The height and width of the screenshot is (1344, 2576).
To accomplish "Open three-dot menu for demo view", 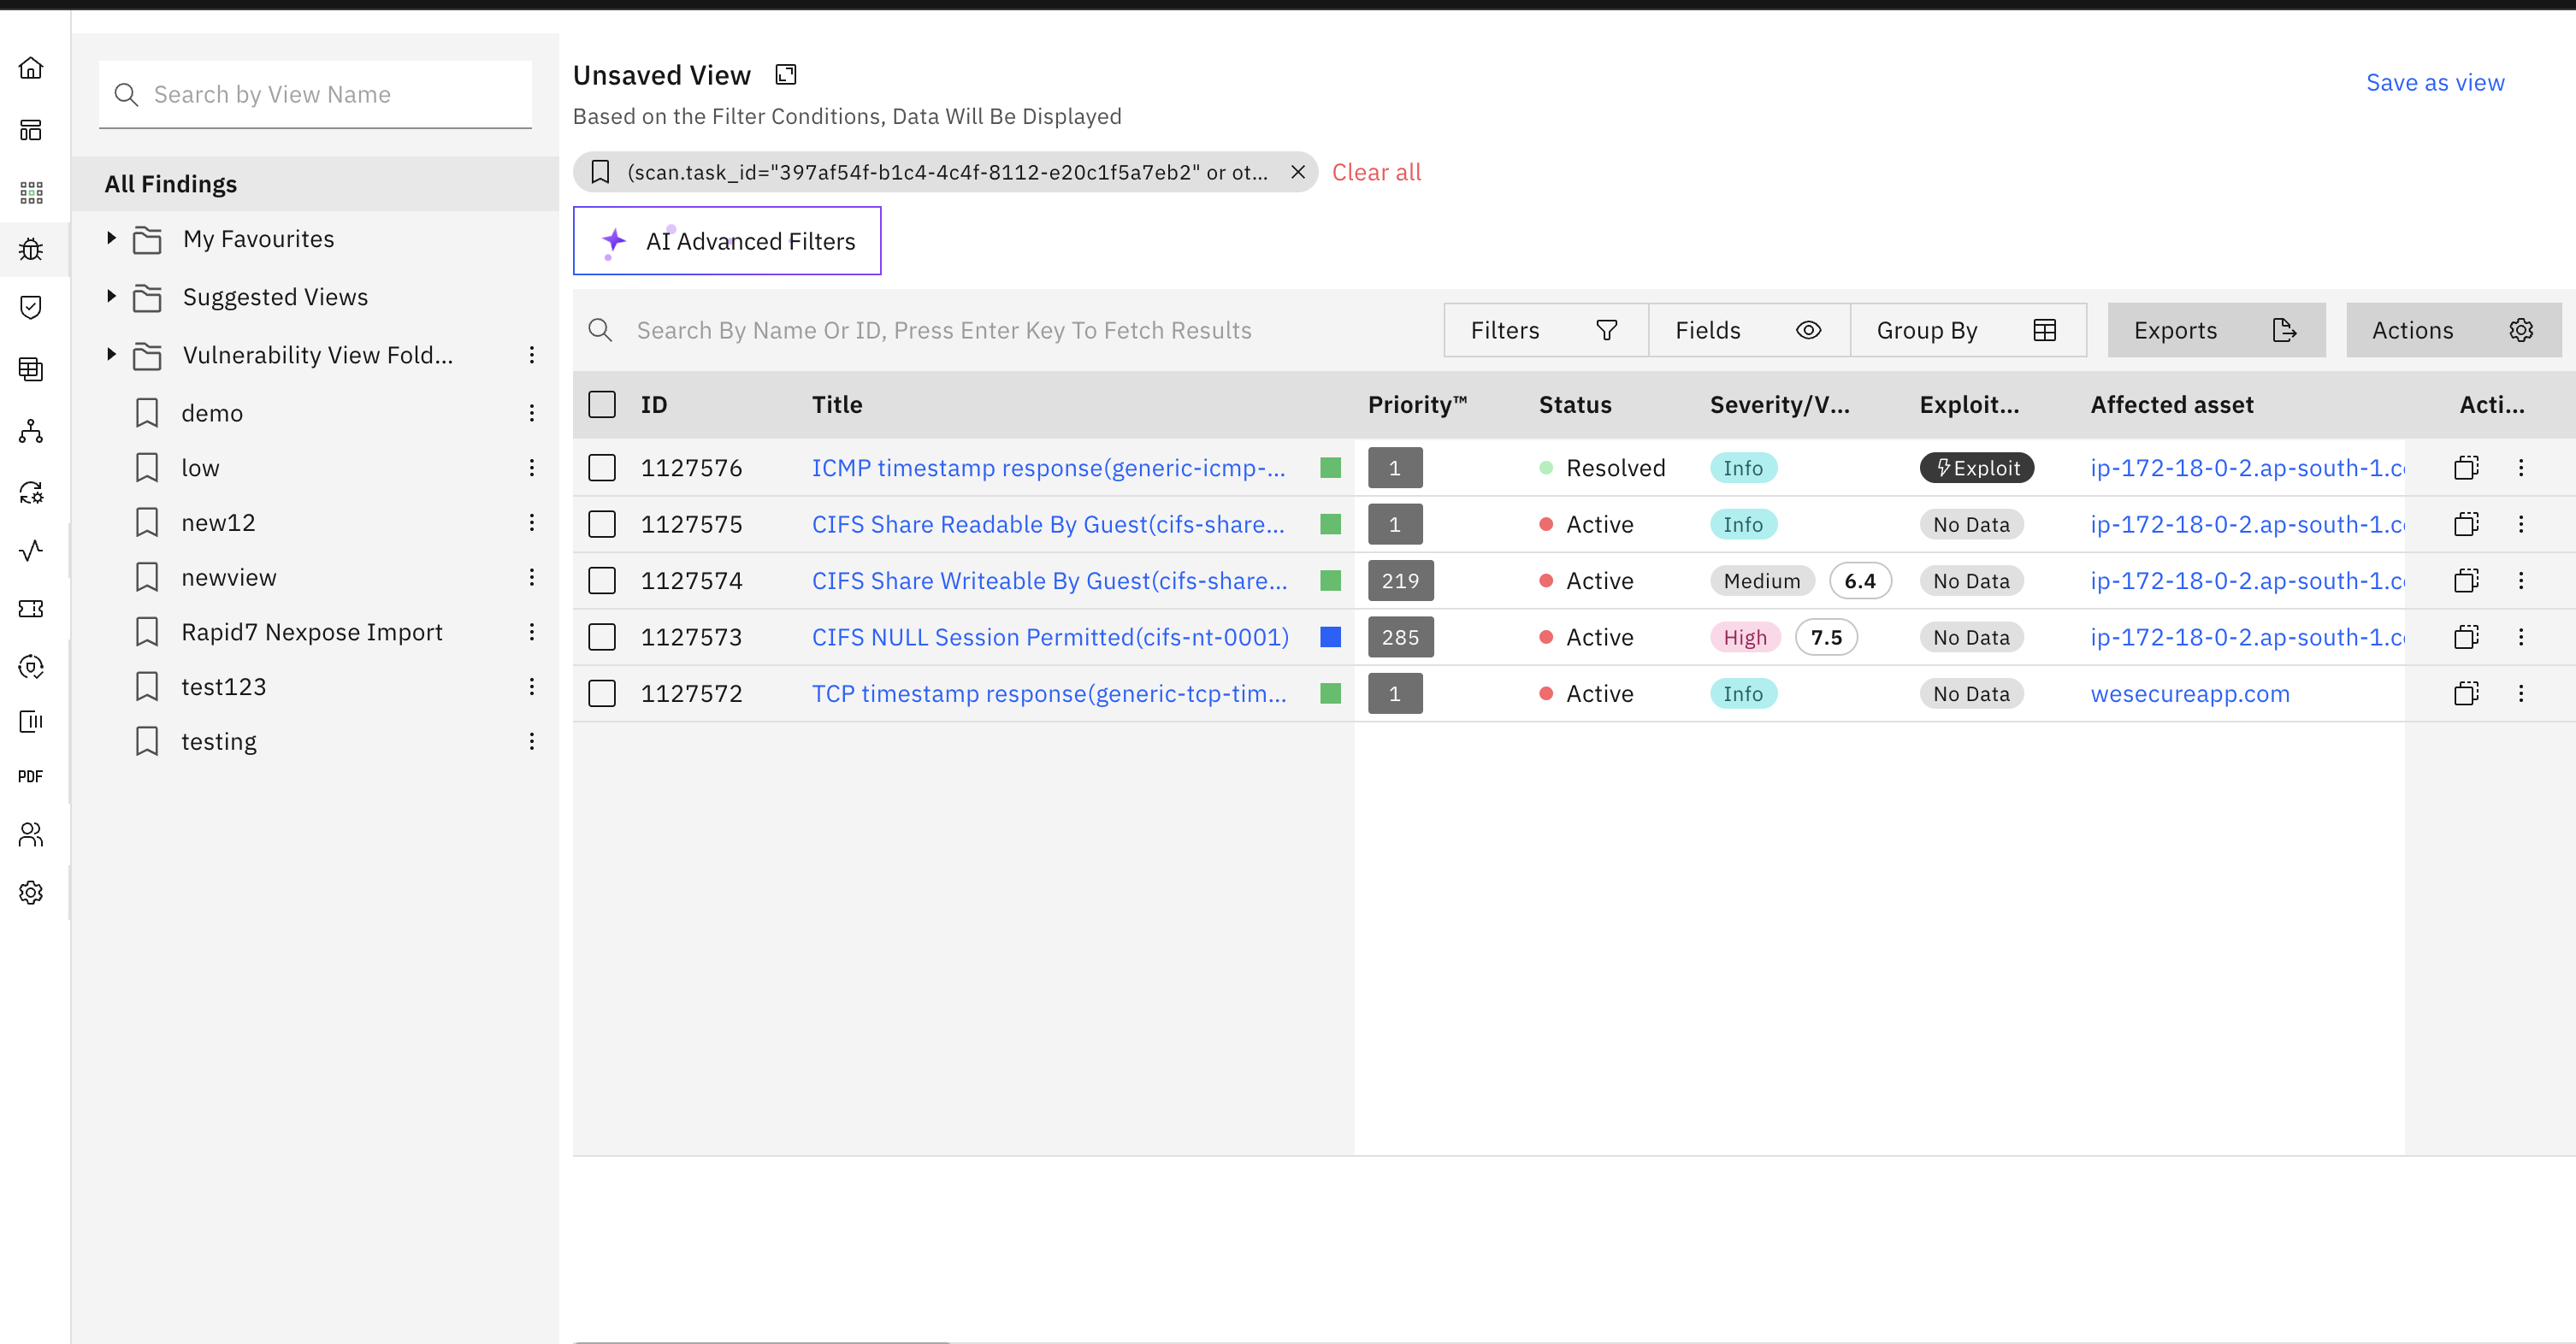I will [532, 413].
